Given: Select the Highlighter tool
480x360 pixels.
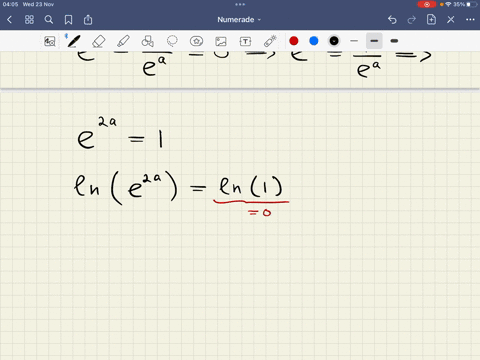Looking at the screenshot, I should 123,41.
